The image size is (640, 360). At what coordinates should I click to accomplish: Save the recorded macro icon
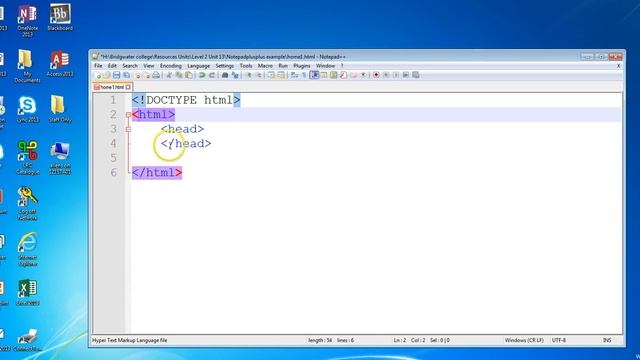416,75
